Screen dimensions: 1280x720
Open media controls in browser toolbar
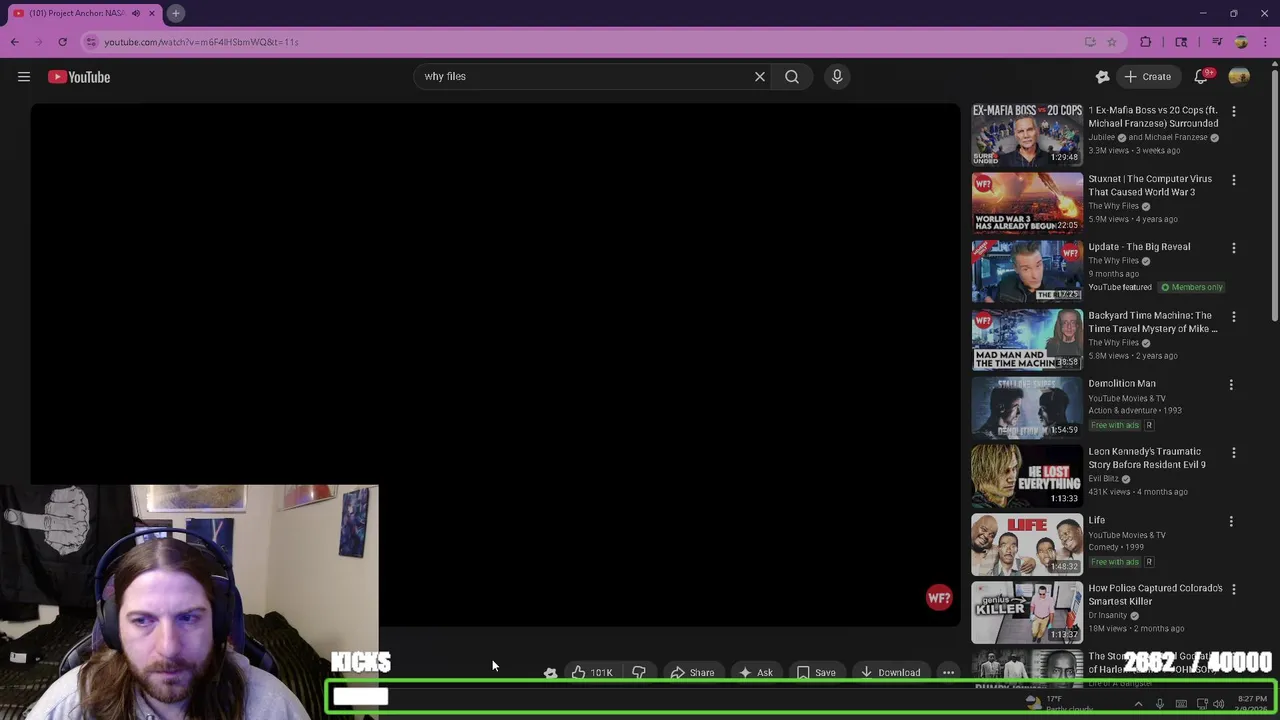pyautogui.click(x=1216, y=42)
